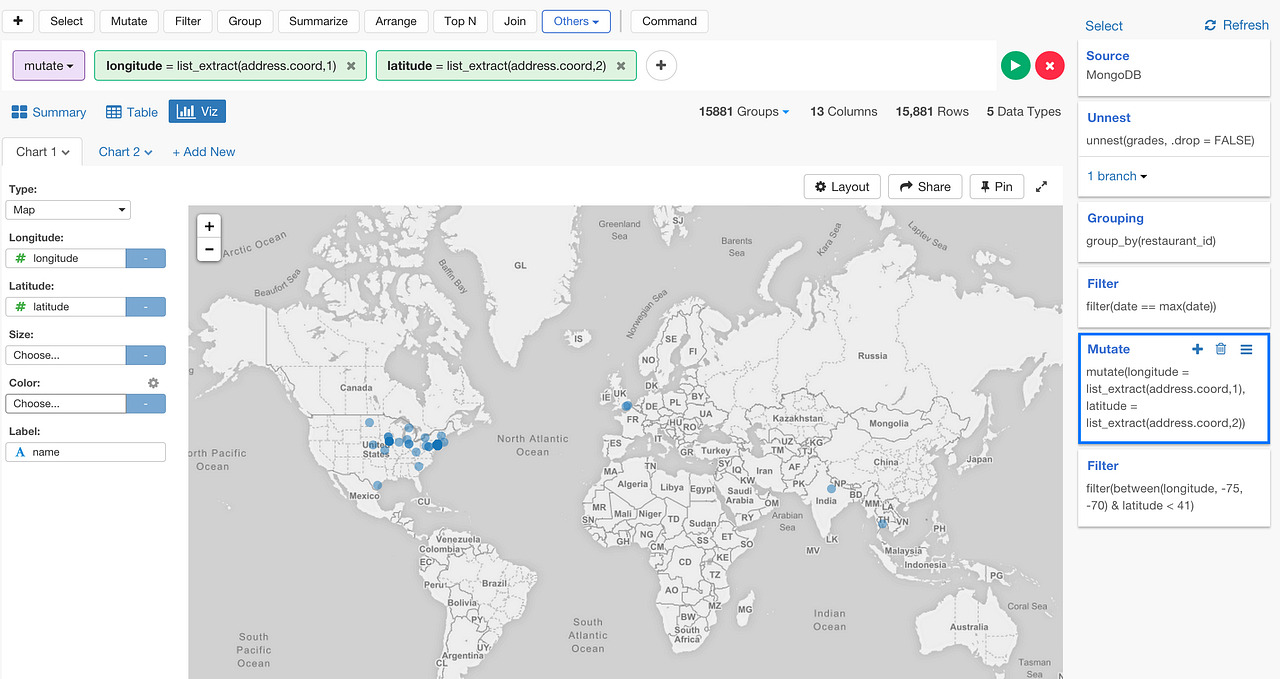
Task: Delete the Mutate step with the trash icon
Action: coord(1220,349)
